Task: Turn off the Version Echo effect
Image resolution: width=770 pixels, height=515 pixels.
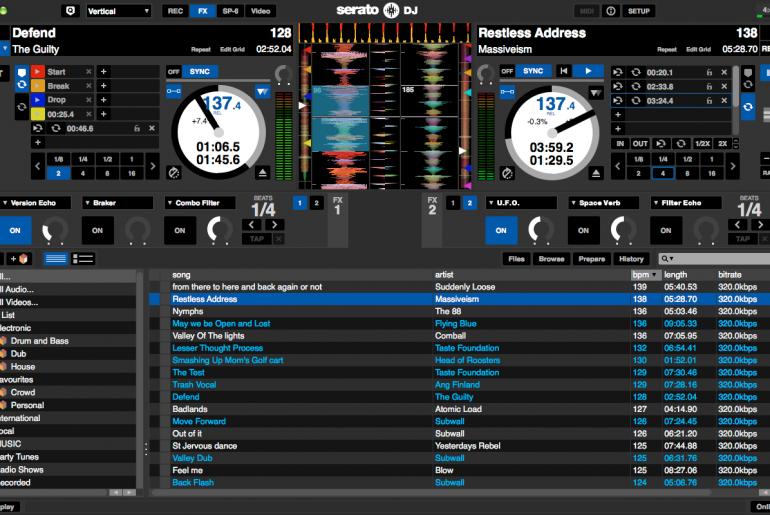Action: coord(15,230)
